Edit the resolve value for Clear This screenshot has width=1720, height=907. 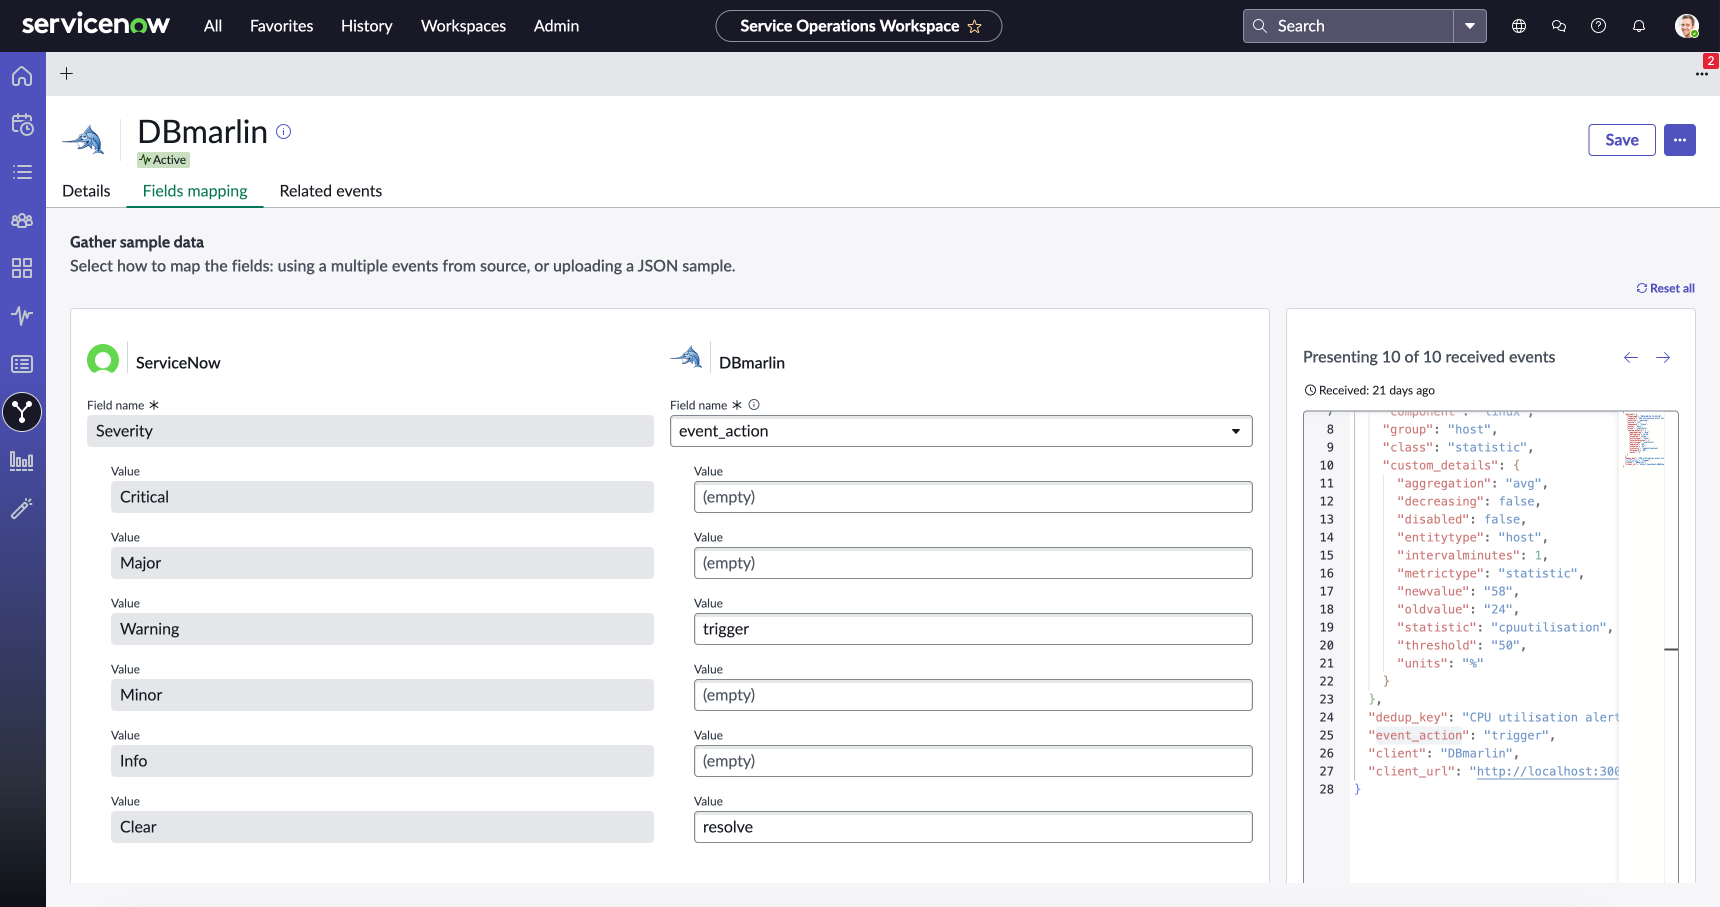pos(973,827)
